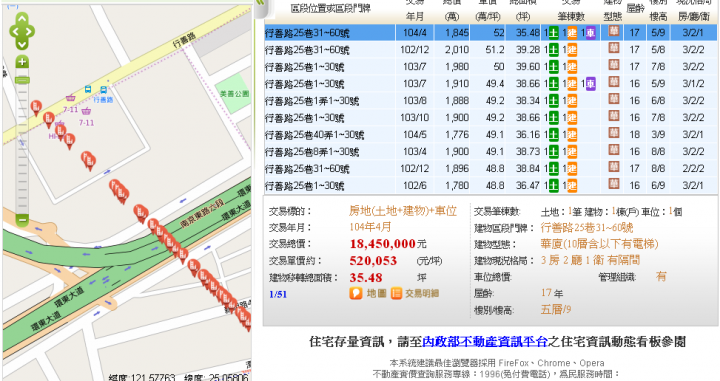Click the 華廈(10層含以下有電梯) building type text

(x=599, y=244)
